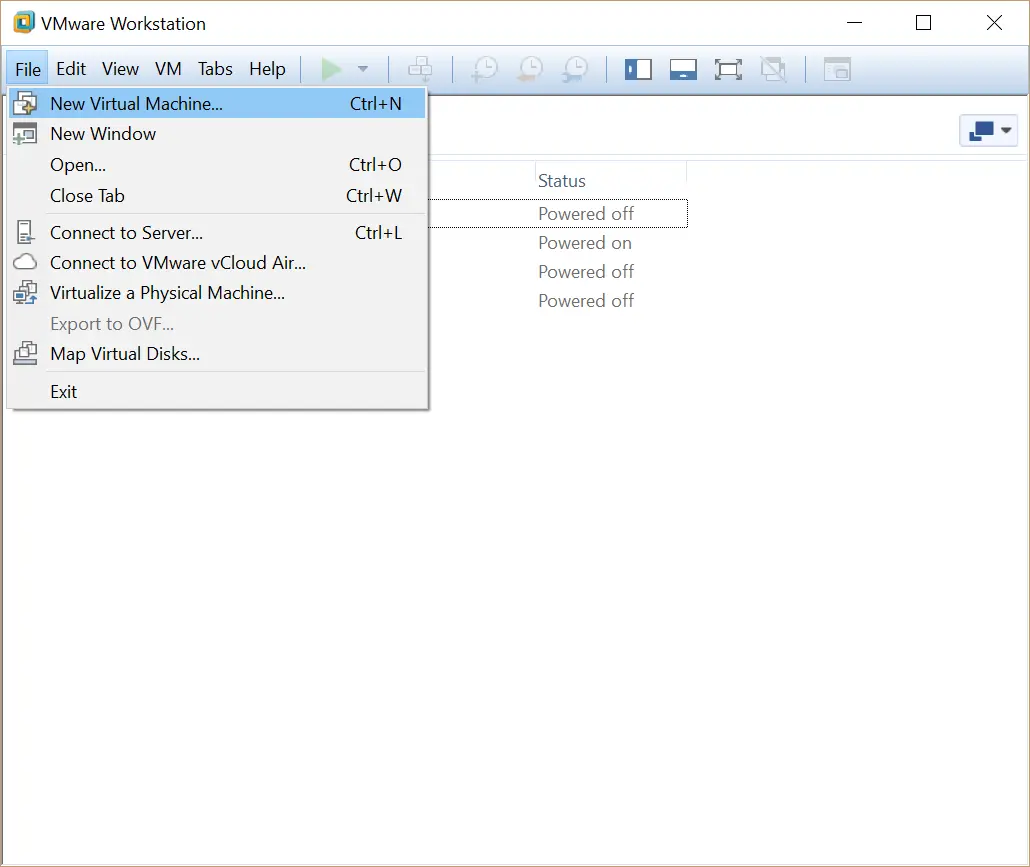The height and width of the screenshot is (867, 1030).
Task: Click the Unity mode toolbar icon
Action: (773, 69)
